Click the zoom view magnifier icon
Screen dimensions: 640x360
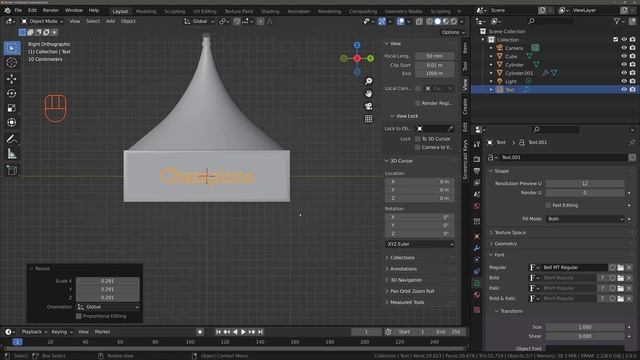click(369, 81)
